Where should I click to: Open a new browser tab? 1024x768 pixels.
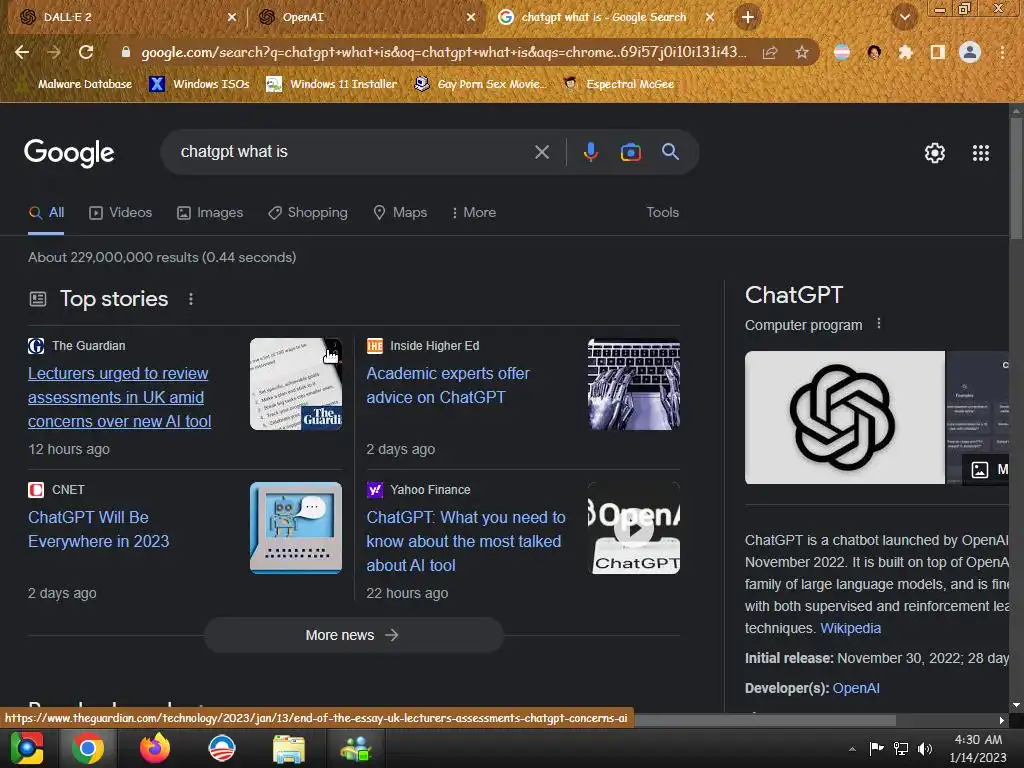pyautogui.click(x=748, y=17)
